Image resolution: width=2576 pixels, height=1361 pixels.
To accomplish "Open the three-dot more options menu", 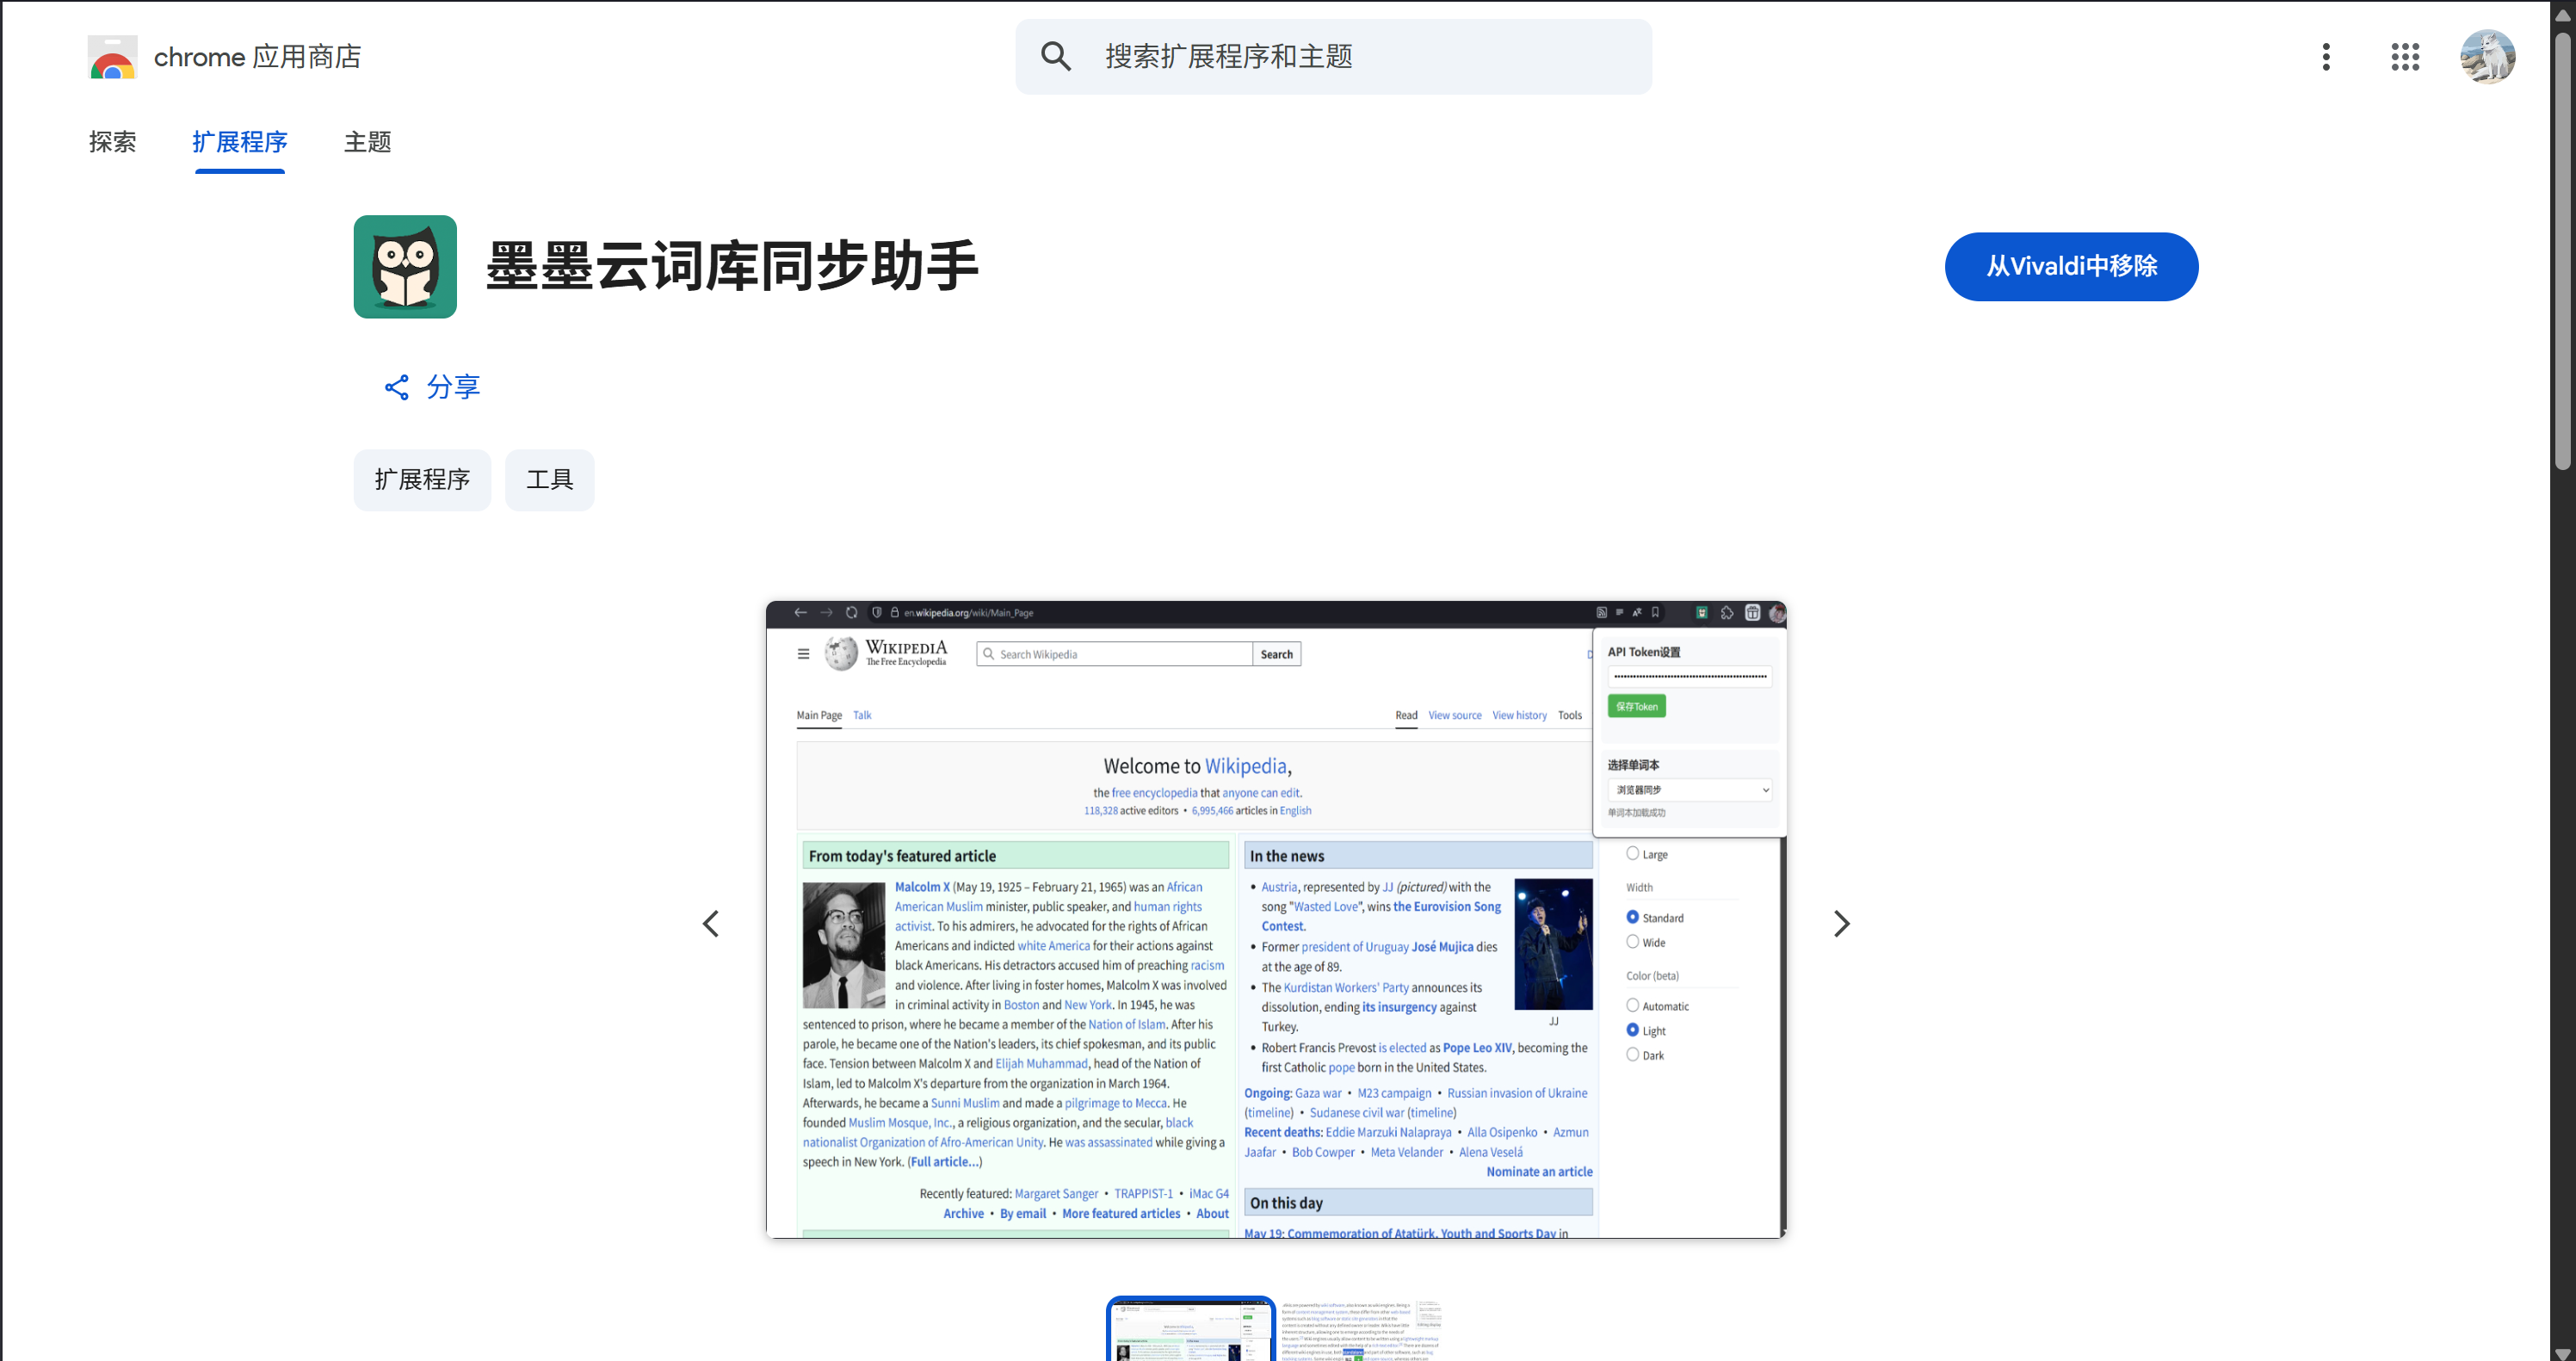I will pos(2326,57).
